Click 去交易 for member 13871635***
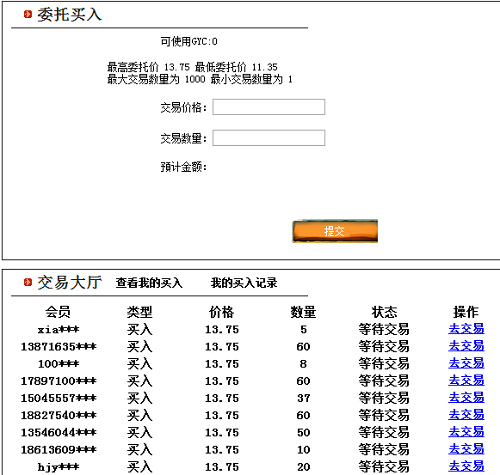500x475 pixels. click(x=466, y=346)
